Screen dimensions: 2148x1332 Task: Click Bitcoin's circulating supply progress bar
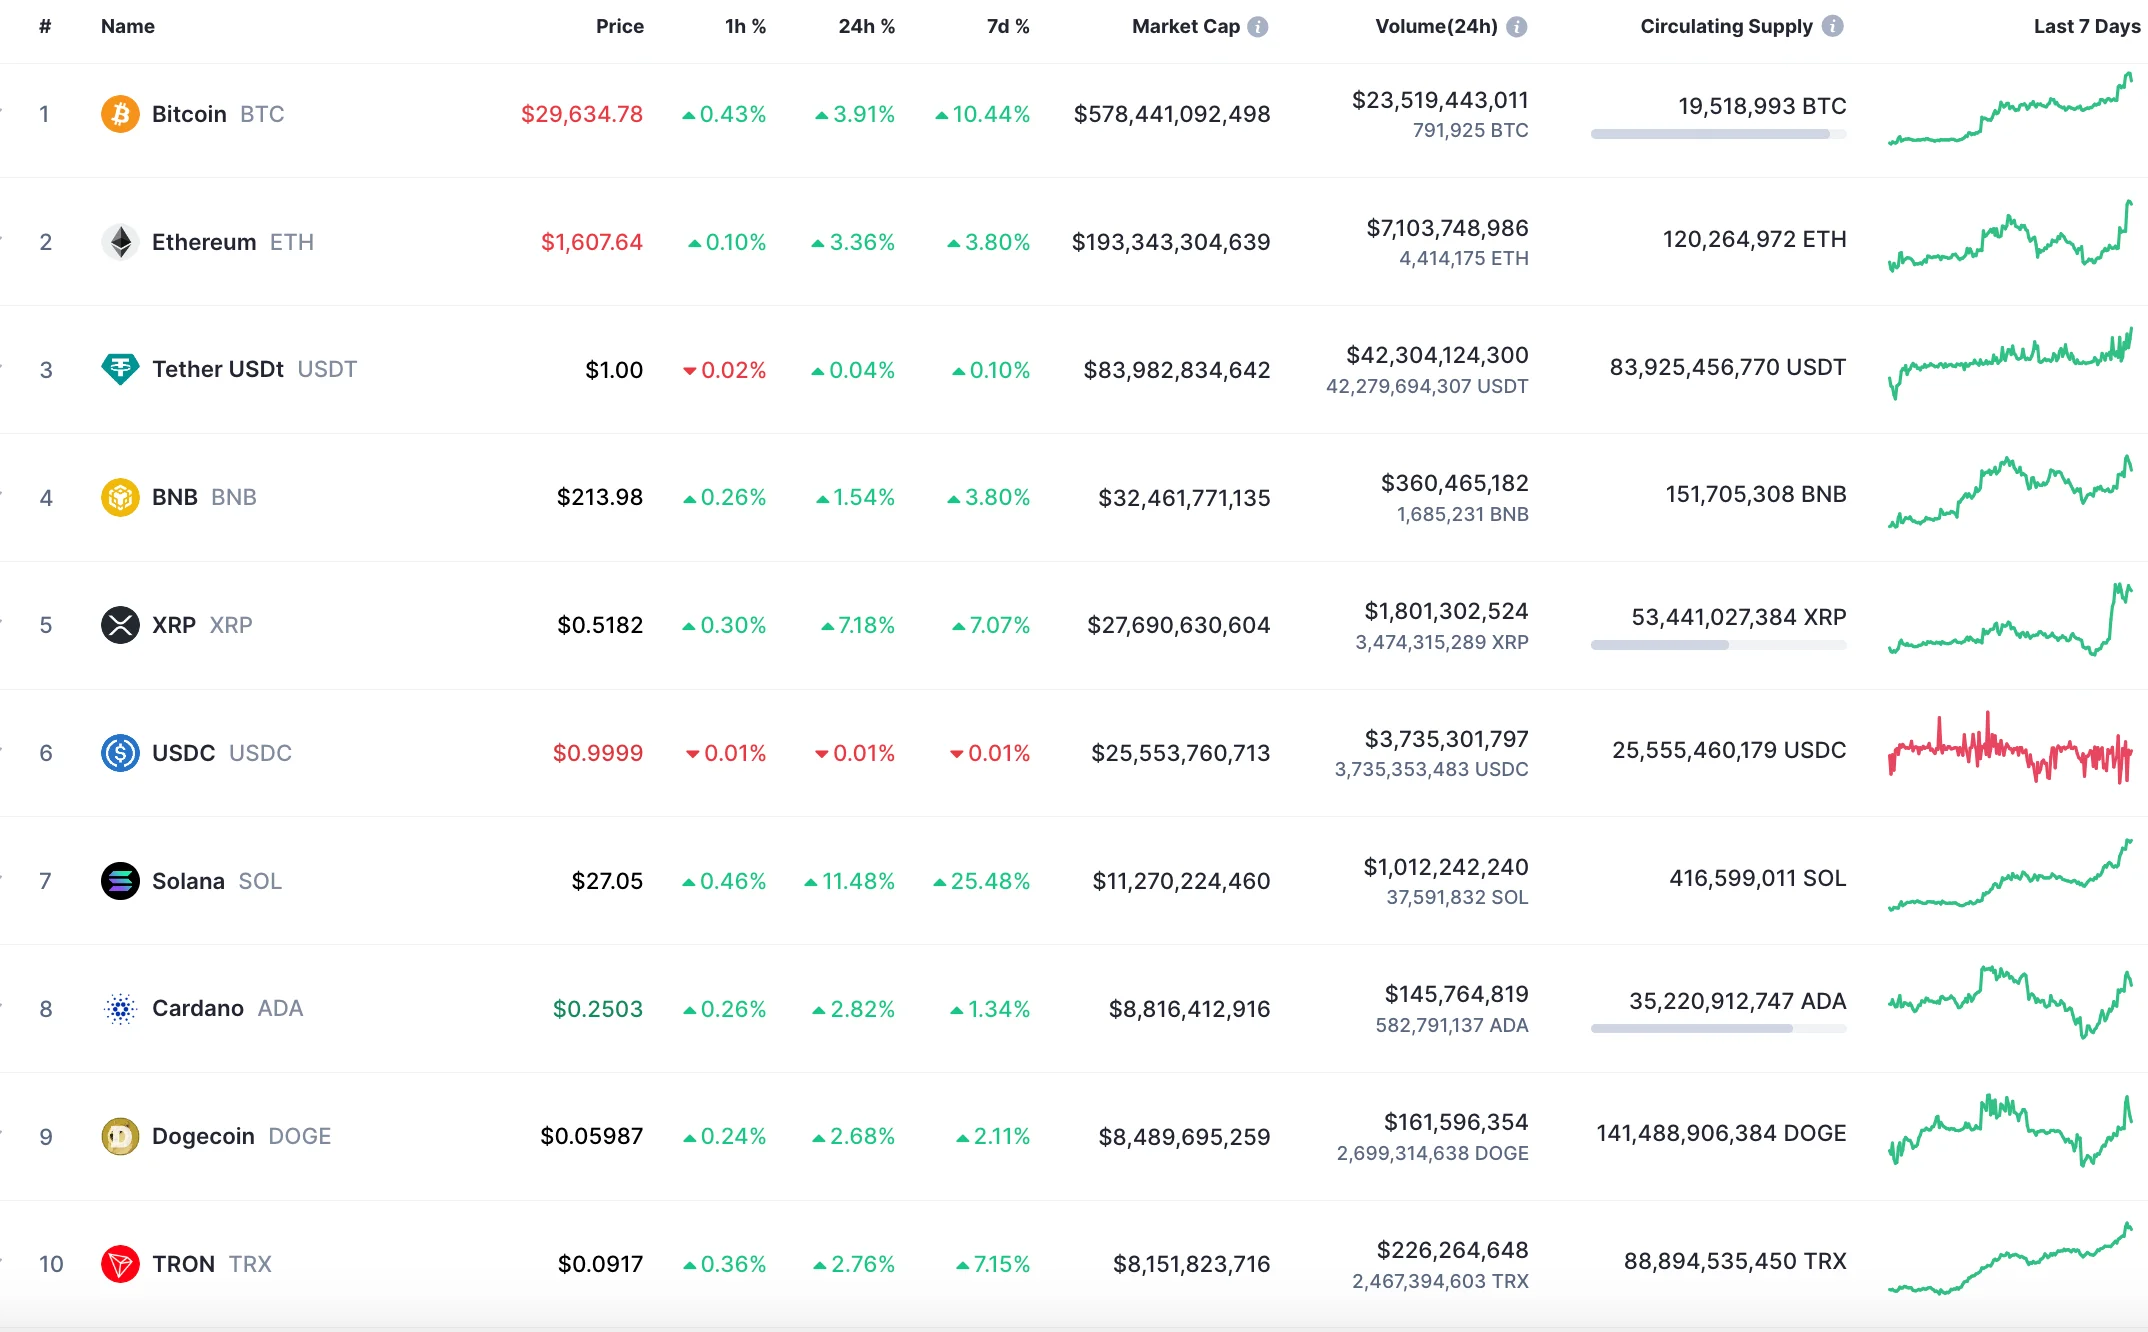pos(1717,134)
